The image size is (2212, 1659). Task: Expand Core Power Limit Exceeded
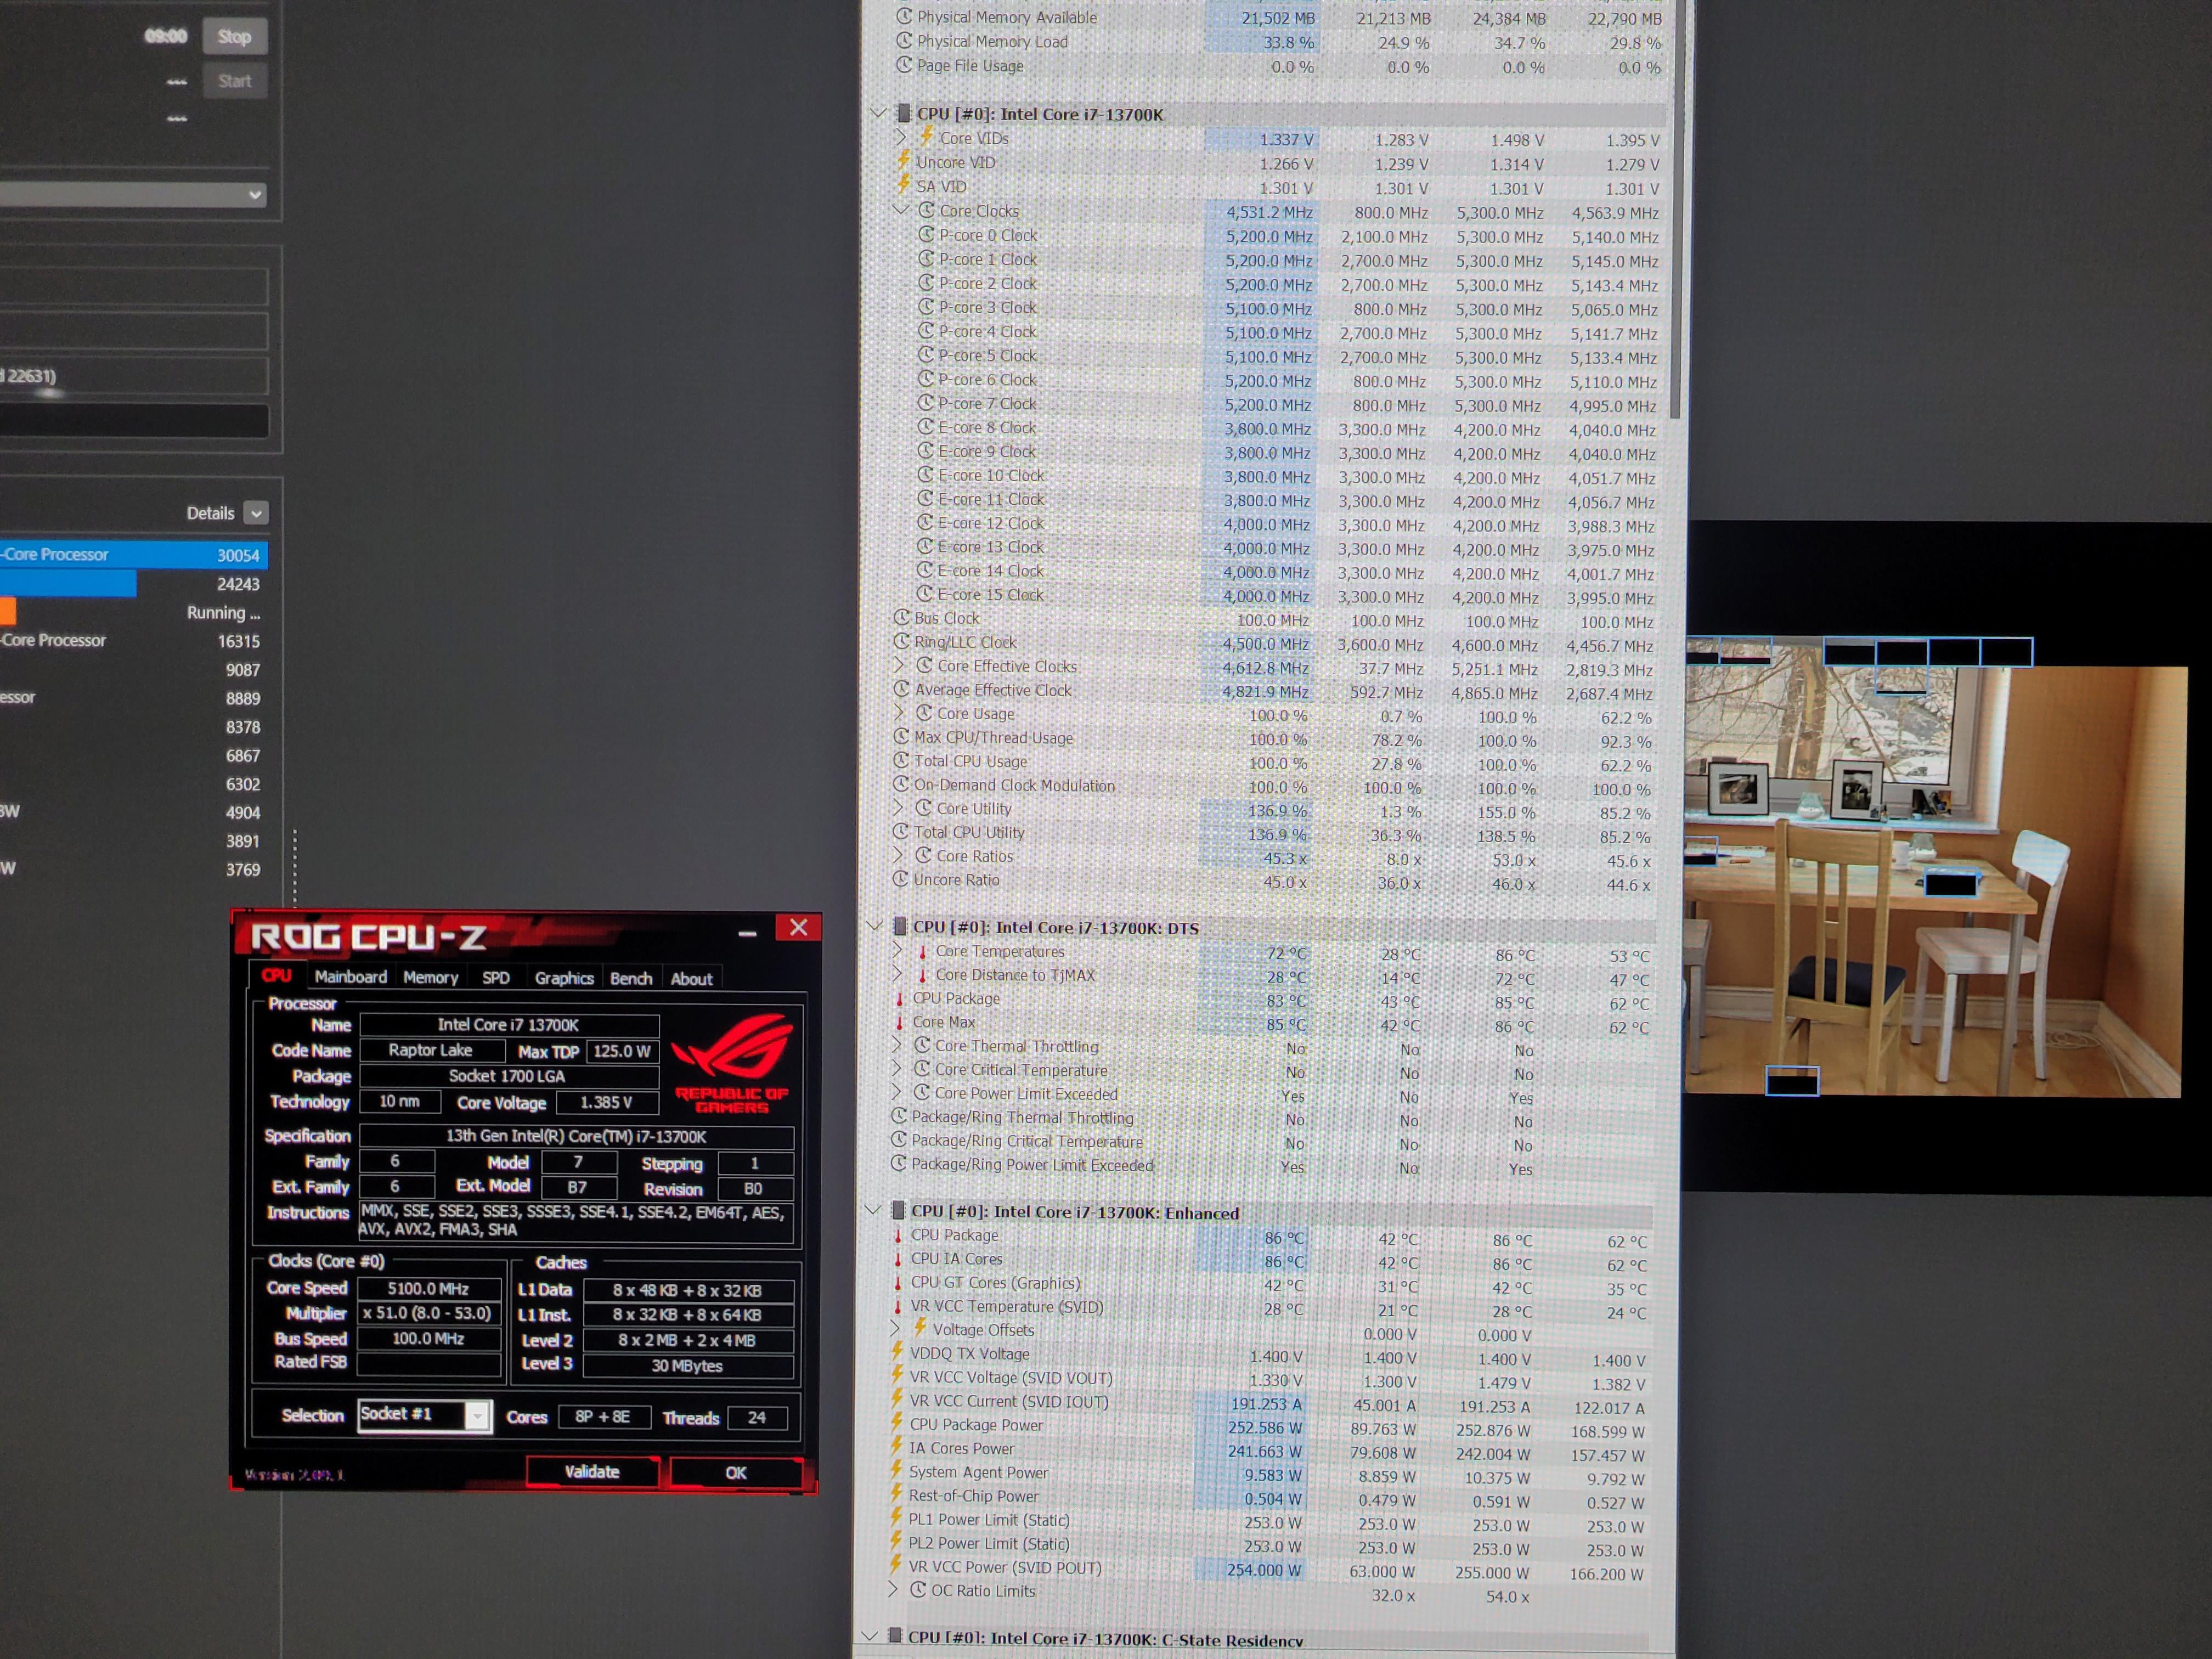(896, 1092)
